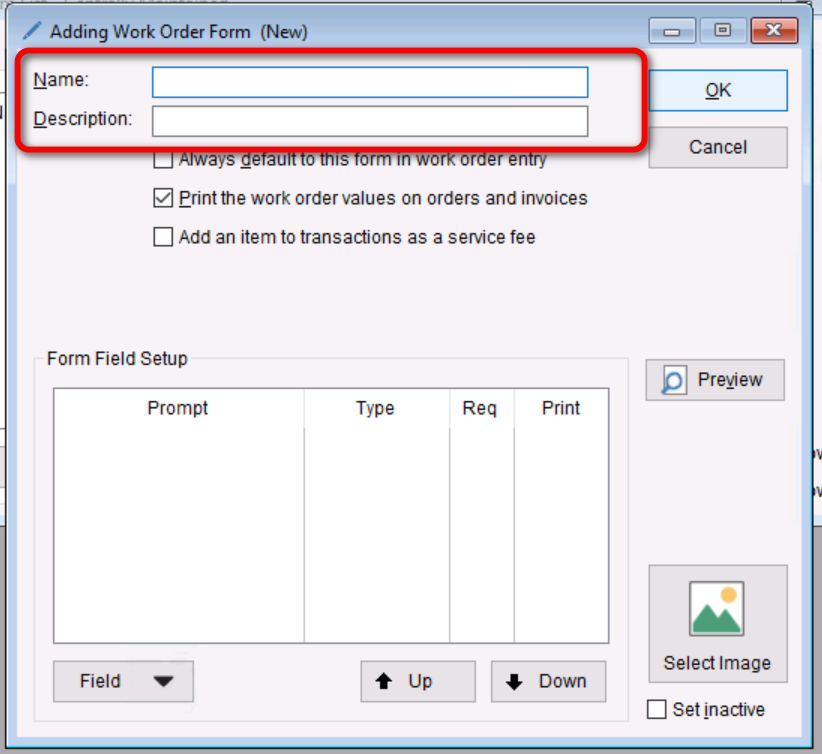Click the Req column header
822x754 pixels.
pyautogui.click(x=480, y=408)
